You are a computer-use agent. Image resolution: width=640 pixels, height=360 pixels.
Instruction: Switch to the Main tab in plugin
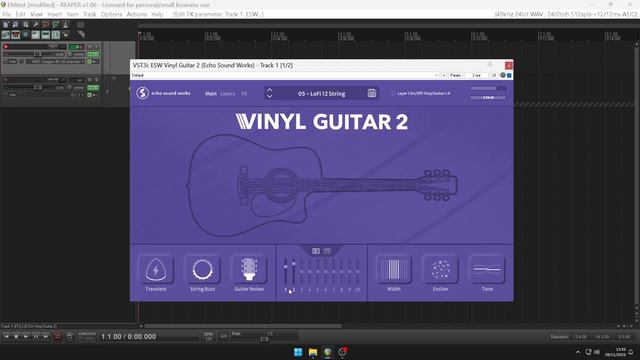211,93
